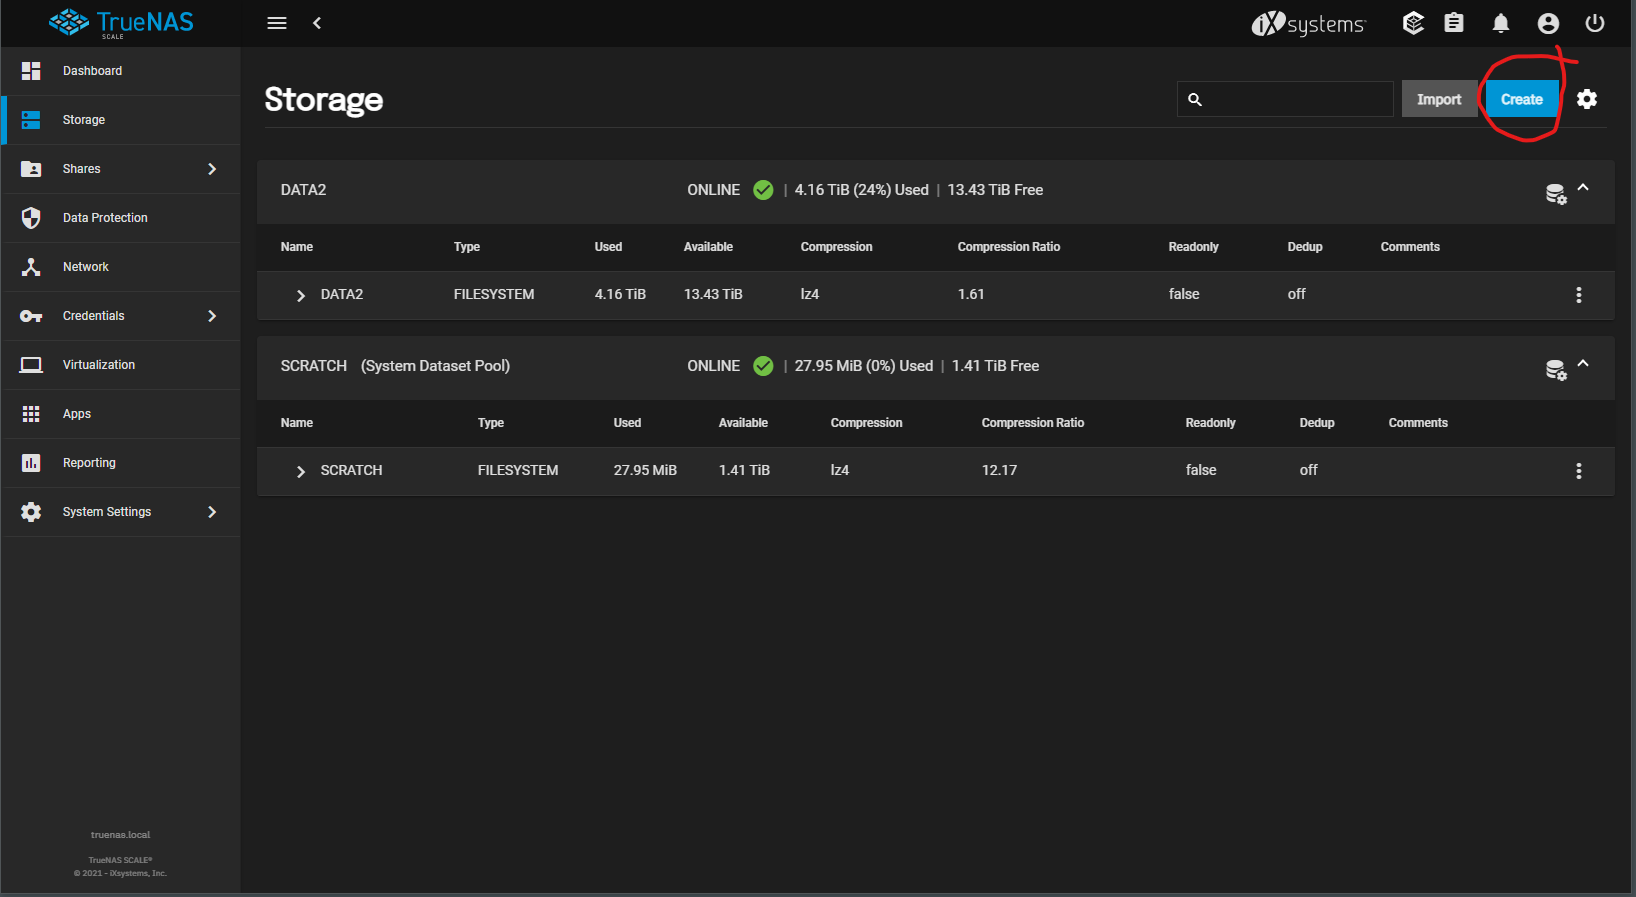Open the DATA2 dataset actions menu
The image size is (1636, 897).
[x=1578, y=295]
